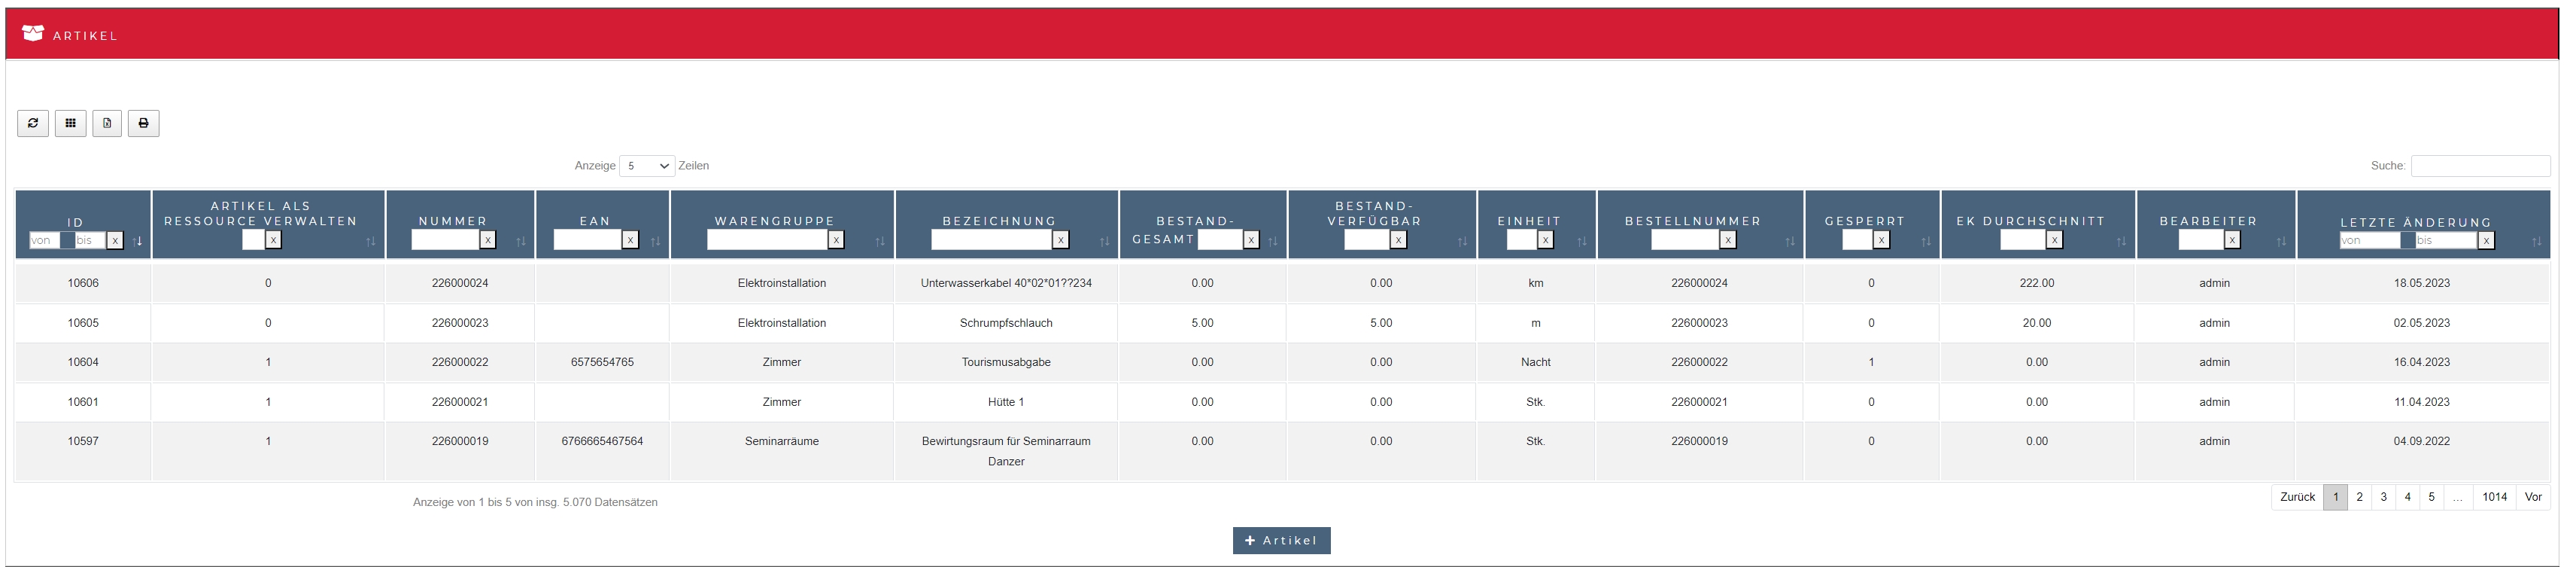Image resolution: width=2576 pixels, height=567 pixels.
Task: Sort the table by Letzte Änderung
Action: pyautogui.click(x=2536, y=241)
